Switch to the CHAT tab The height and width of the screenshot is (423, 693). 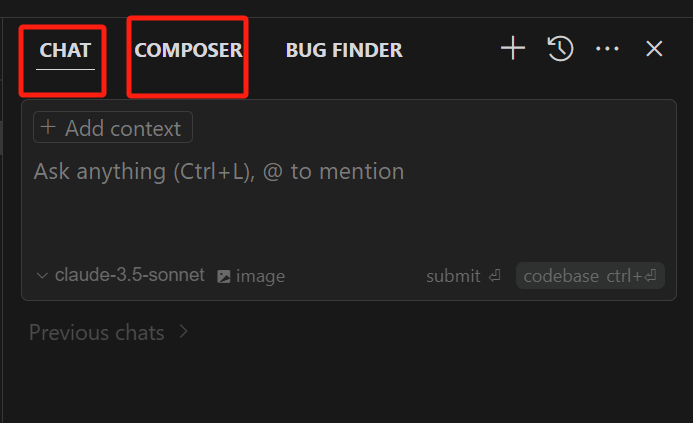65,50
